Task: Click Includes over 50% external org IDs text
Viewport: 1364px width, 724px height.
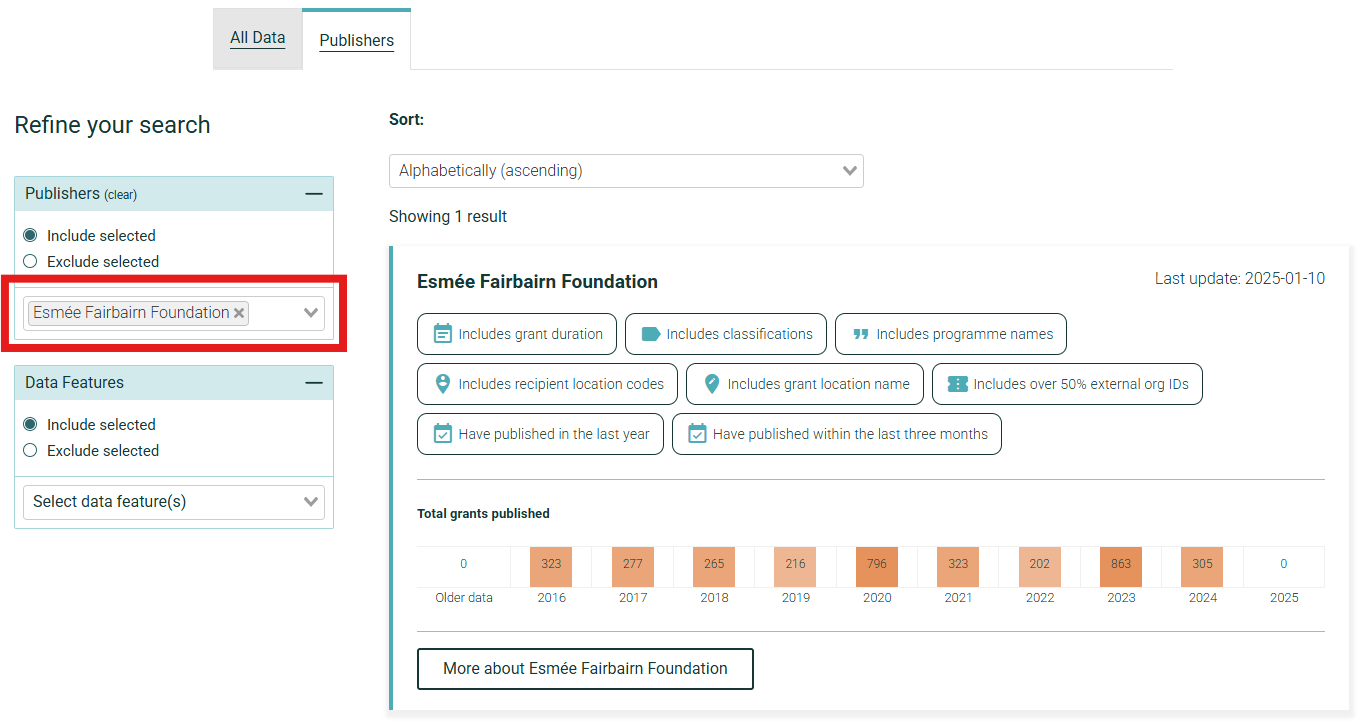Action: pos(1081,384)
